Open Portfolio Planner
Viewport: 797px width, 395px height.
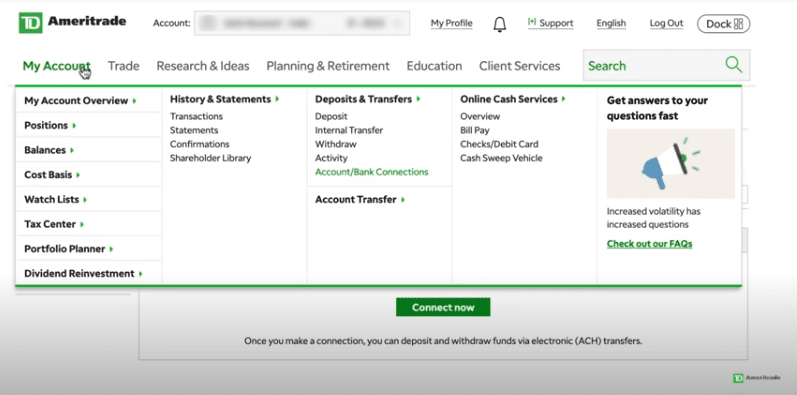(x=69, y=249)
